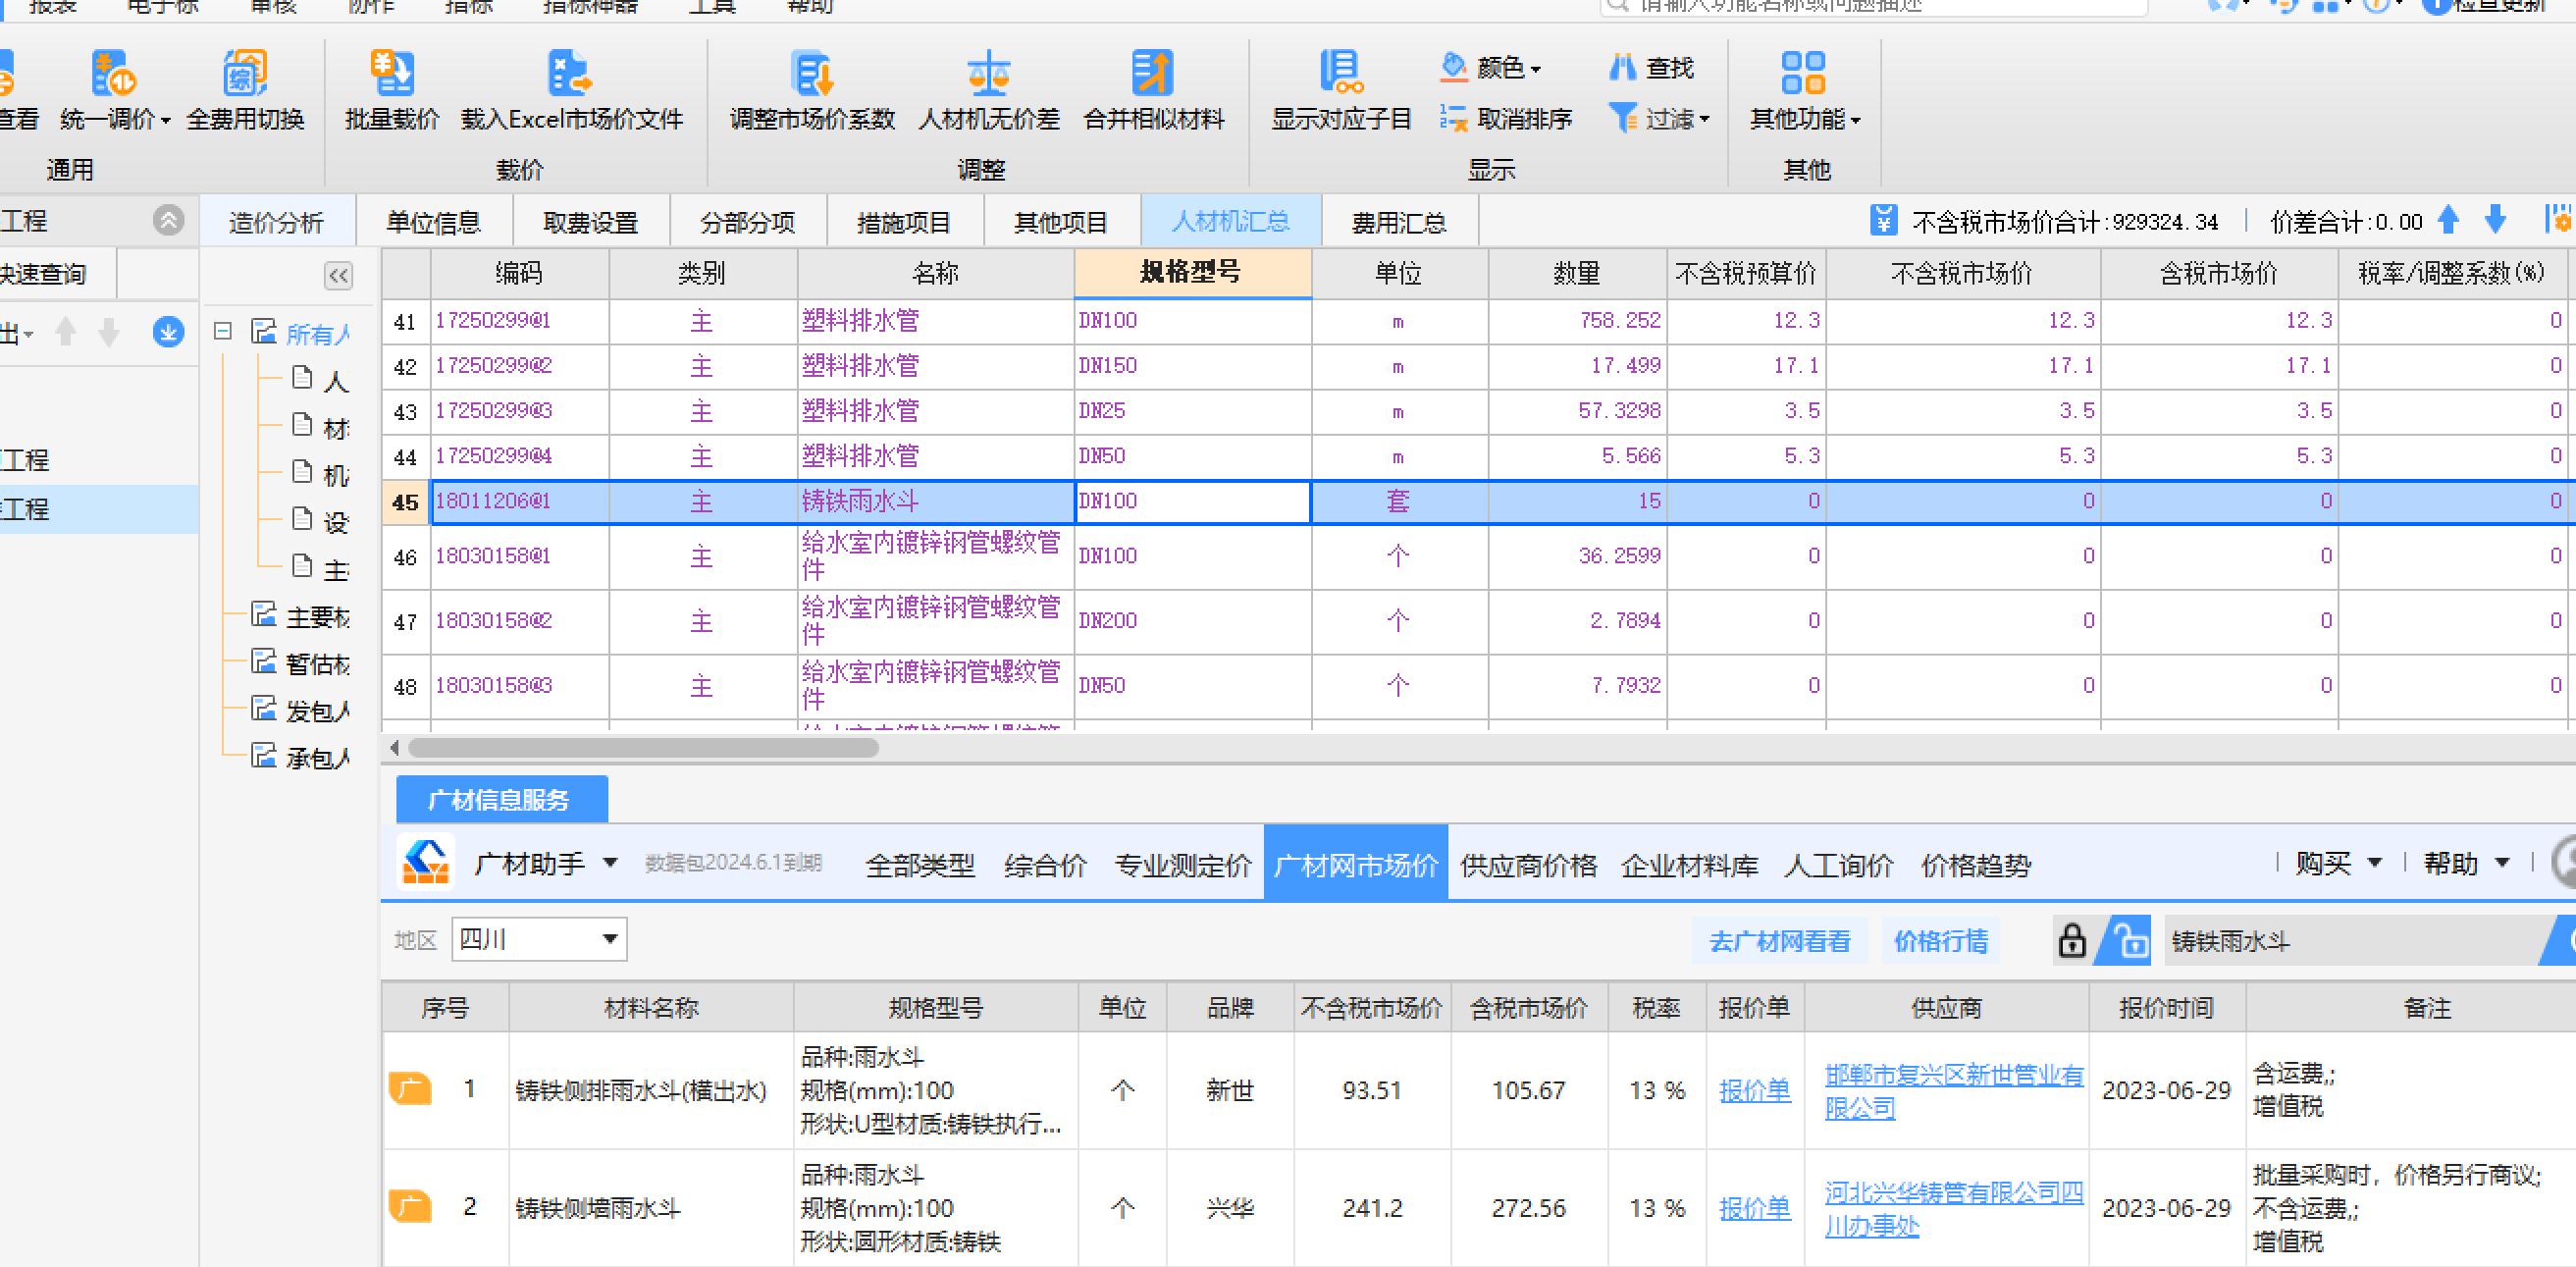Click the 批量载价 batch pricing icon

392,73
